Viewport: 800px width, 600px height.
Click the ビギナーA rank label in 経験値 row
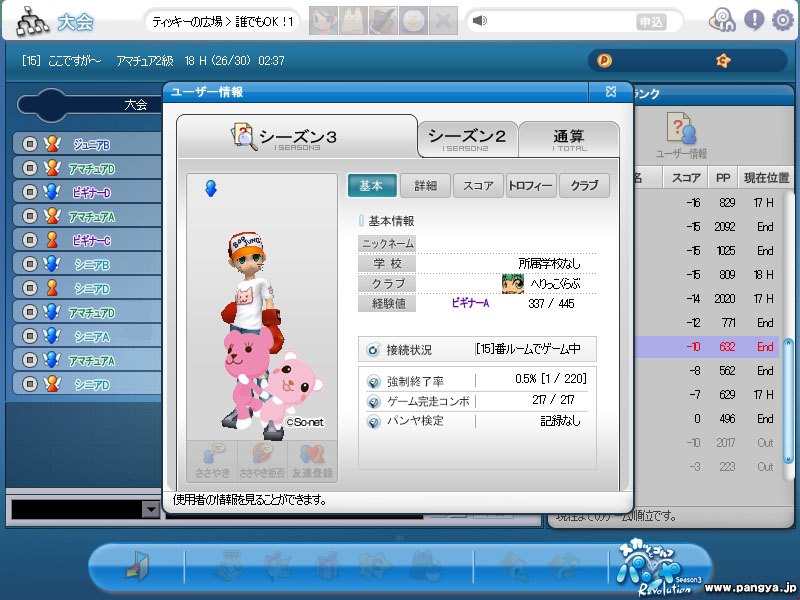tap(470, 304)
